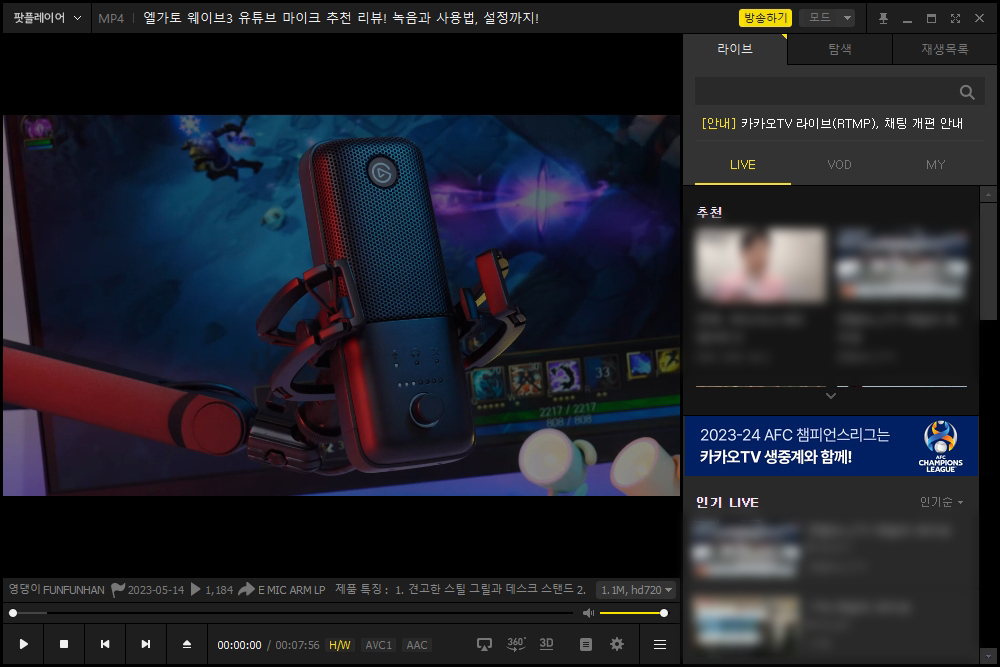1000x667 pixels.
Task: Select the VOD sub-tab
Action: [839, 165]
